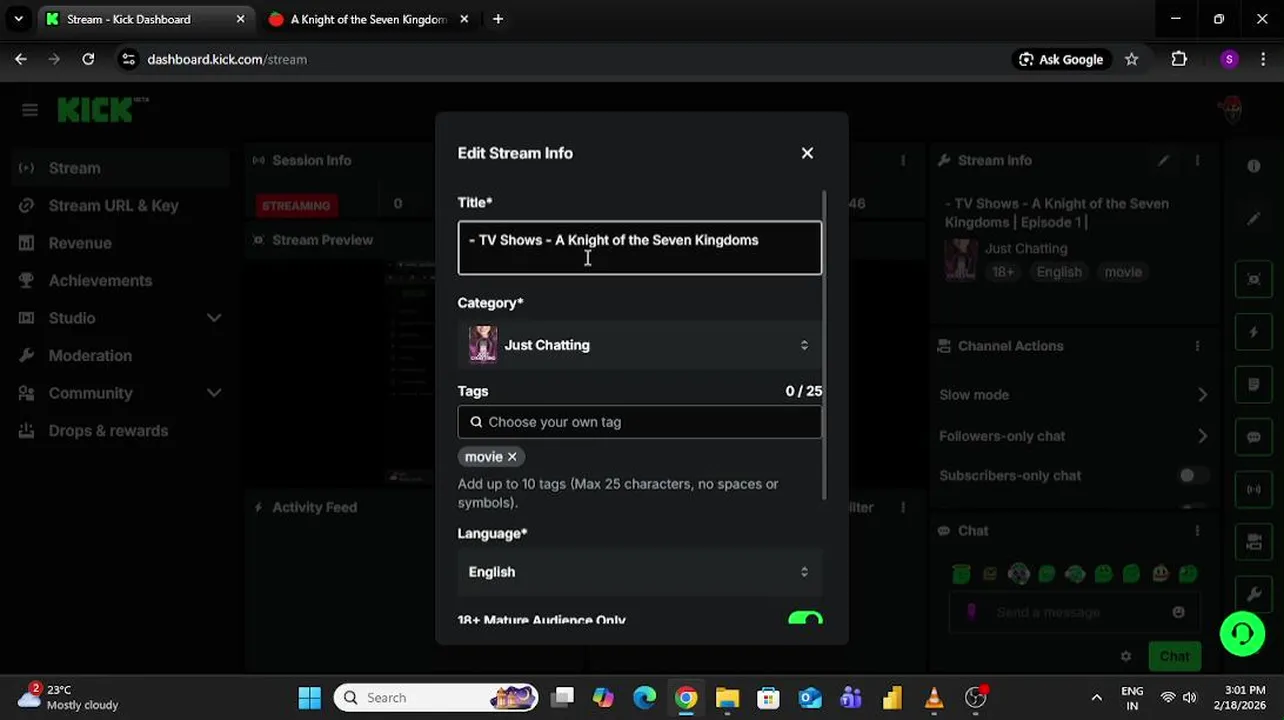The width and height of the screenshot is (1284, 720).
Task: Open the Just Chatting category dropdown
Action: (x=640, y=345)
